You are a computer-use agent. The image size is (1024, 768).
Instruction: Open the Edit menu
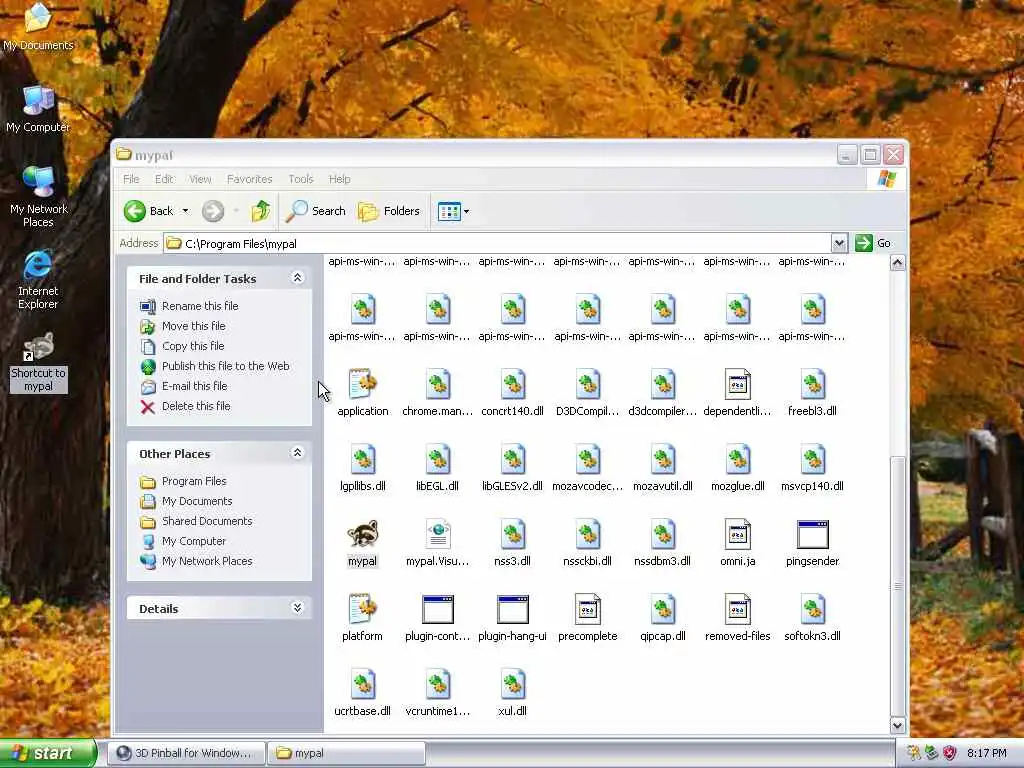click(164, 179)
